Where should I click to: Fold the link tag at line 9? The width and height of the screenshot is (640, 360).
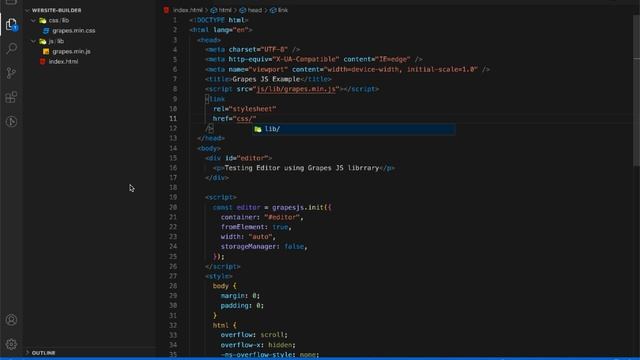click(x=207, y=99)
